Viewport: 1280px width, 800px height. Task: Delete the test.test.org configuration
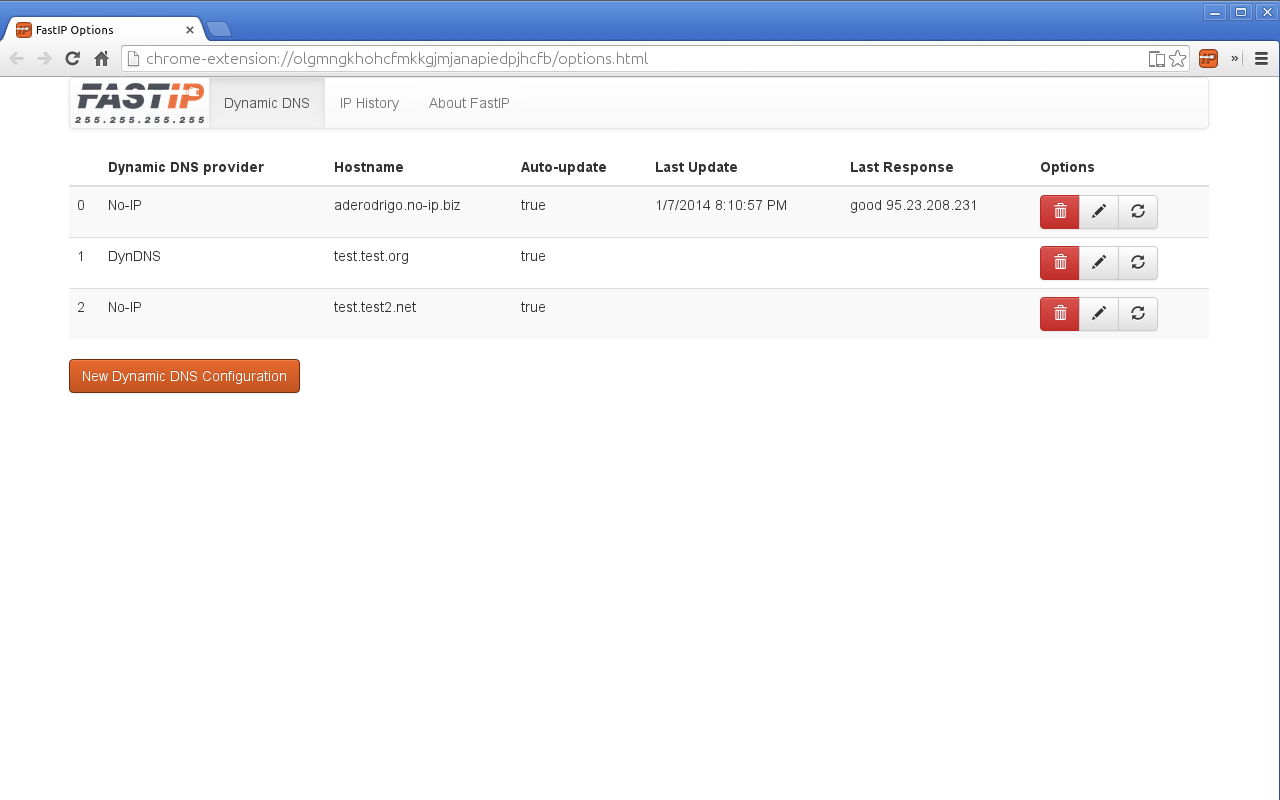pyautogui.click(x=1060, y=263)
